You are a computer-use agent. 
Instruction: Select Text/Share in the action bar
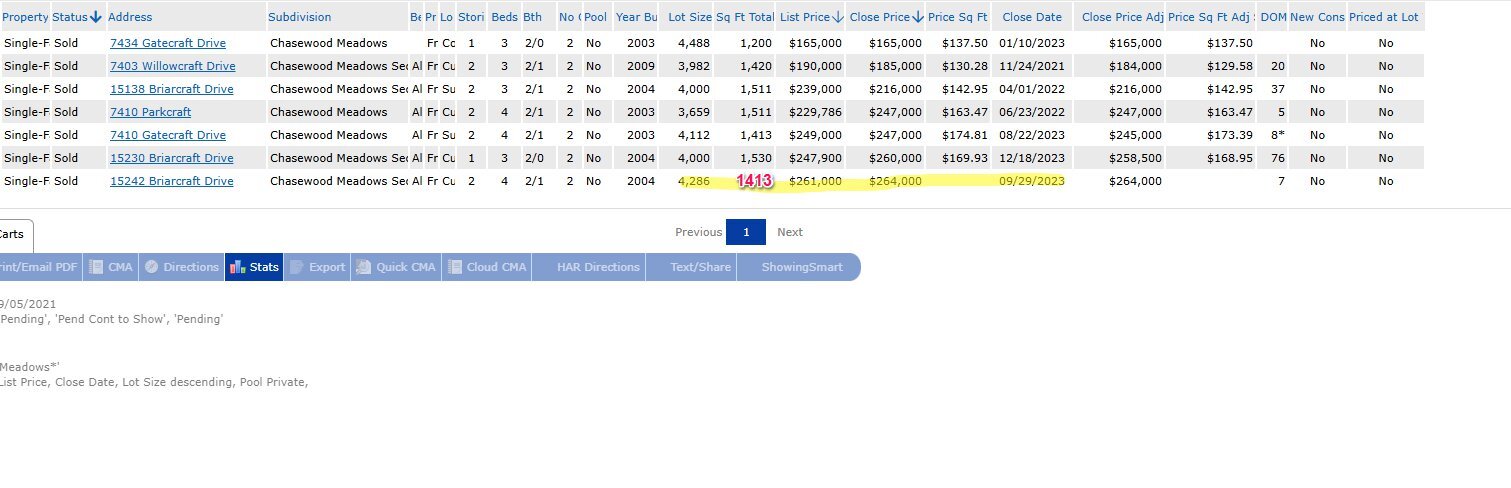point(700,267)
